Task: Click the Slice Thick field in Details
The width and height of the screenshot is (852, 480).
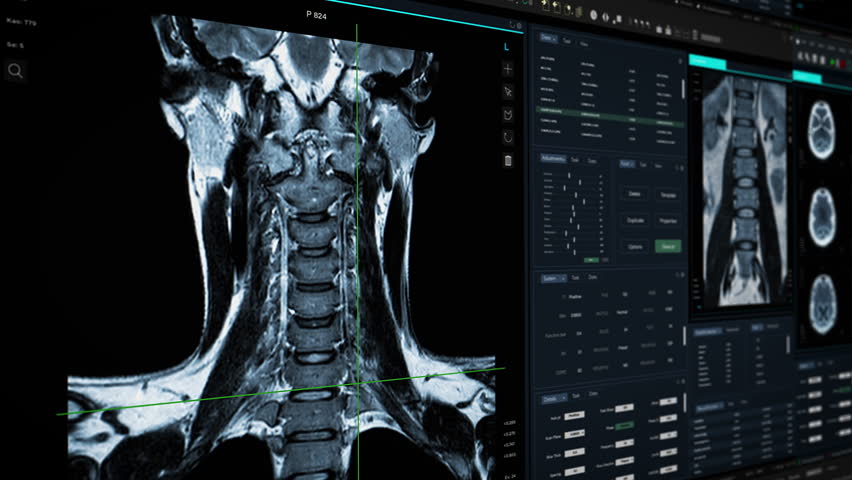Action: click(x=574, y=452)
